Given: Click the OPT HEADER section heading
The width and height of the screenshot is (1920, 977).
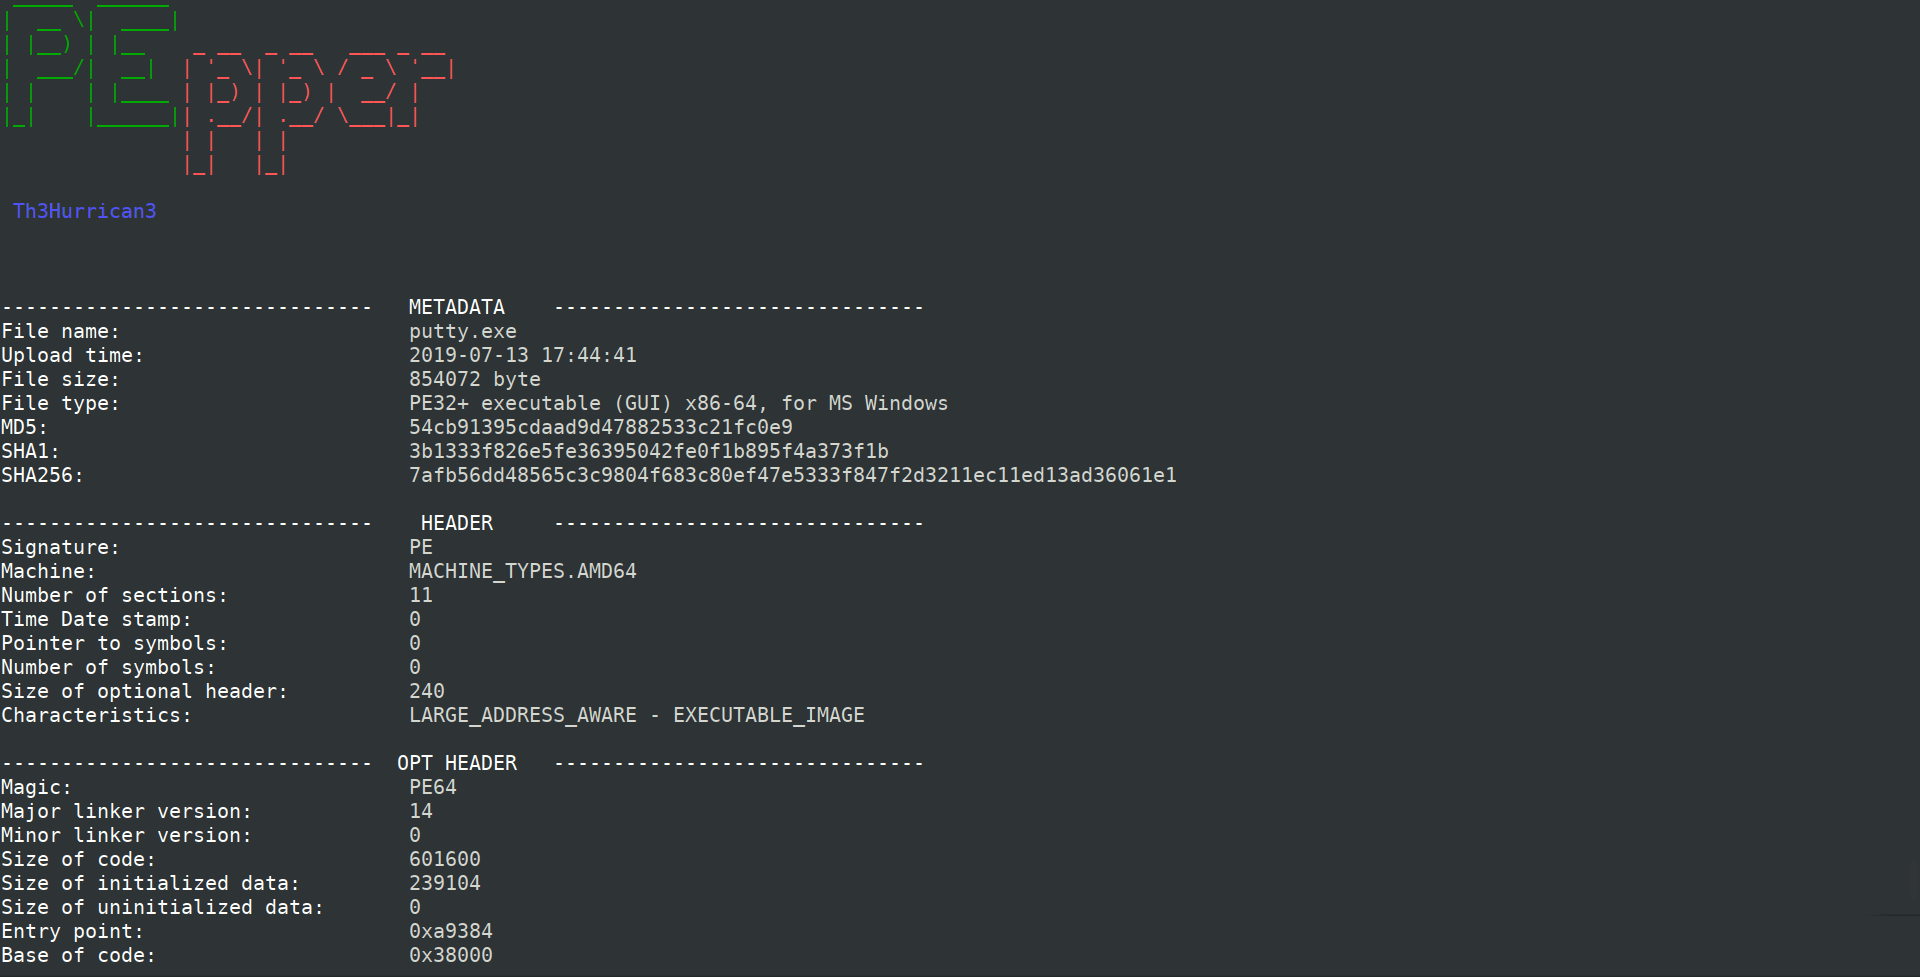Looking at the screenshot, I should (457, 763).
